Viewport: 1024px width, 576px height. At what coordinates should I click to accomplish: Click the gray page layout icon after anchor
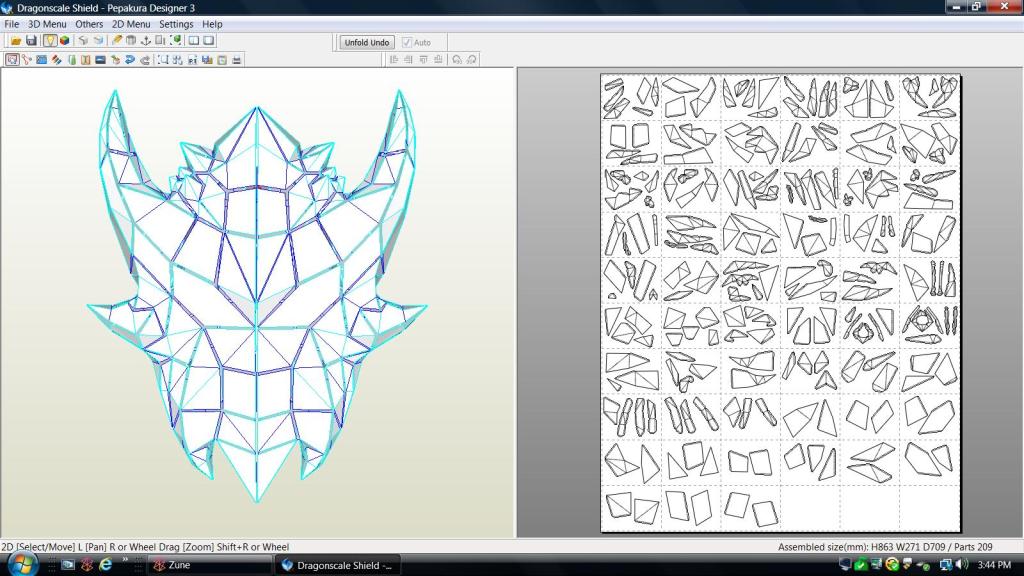click(x=160, y=40)
